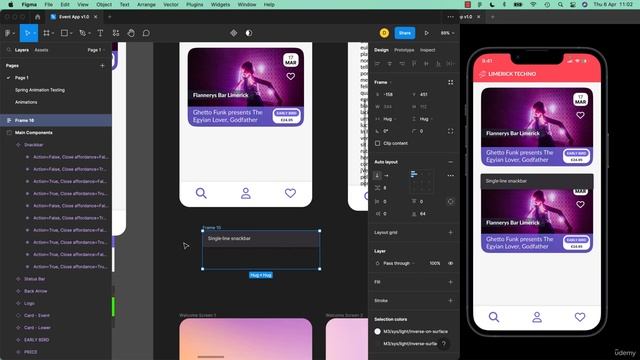The image size is (640, 360).
Task: Switch to the Prototype tab
Action: click(x=404, y=50)
